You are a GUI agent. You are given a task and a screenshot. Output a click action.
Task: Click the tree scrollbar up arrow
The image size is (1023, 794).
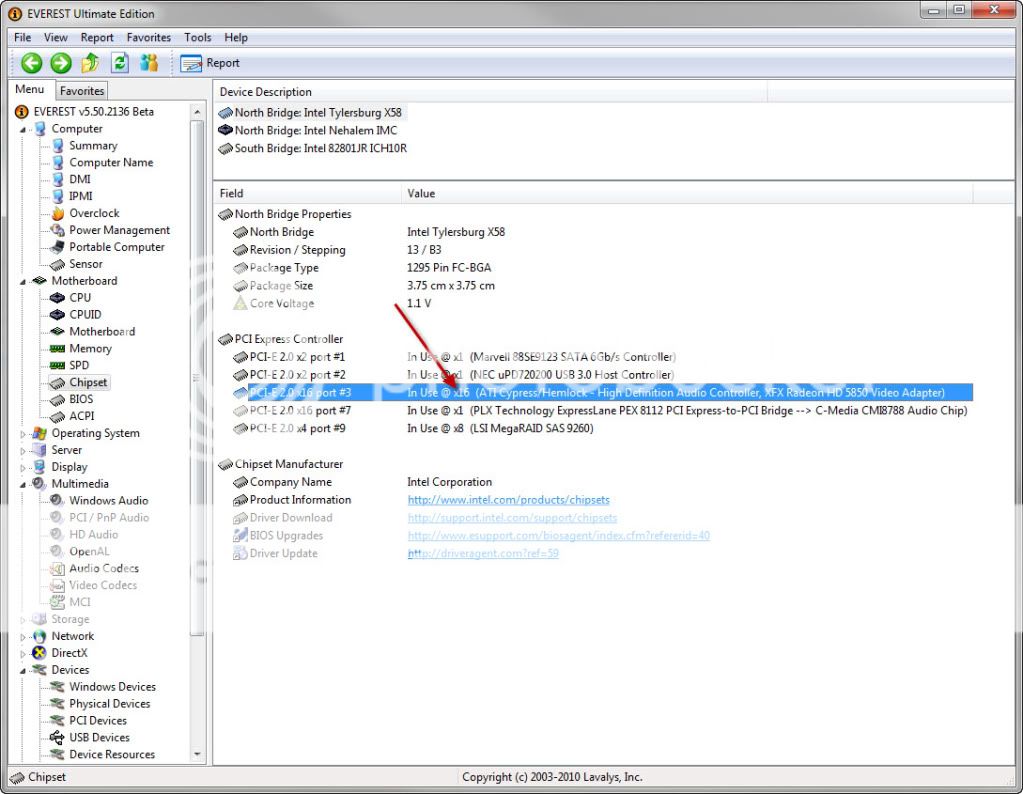pos(197,112)
